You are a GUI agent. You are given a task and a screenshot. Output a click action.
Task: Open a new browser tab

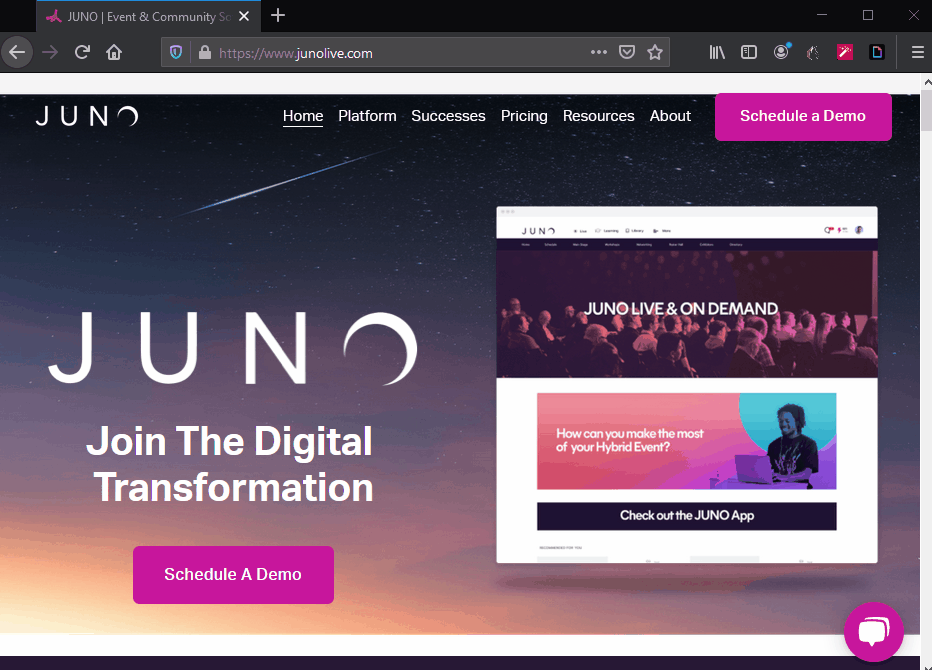tap(278, 15)
